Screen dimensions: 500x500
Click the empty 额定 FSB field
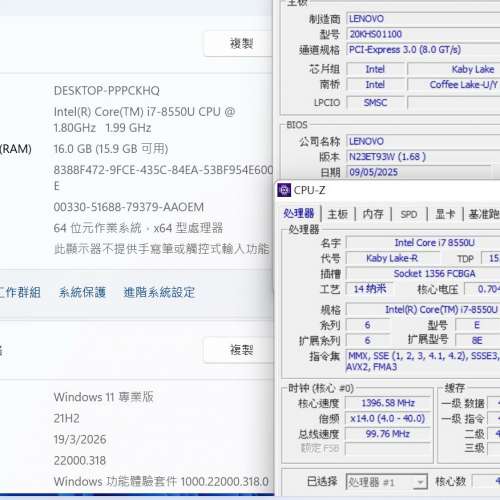388,449
